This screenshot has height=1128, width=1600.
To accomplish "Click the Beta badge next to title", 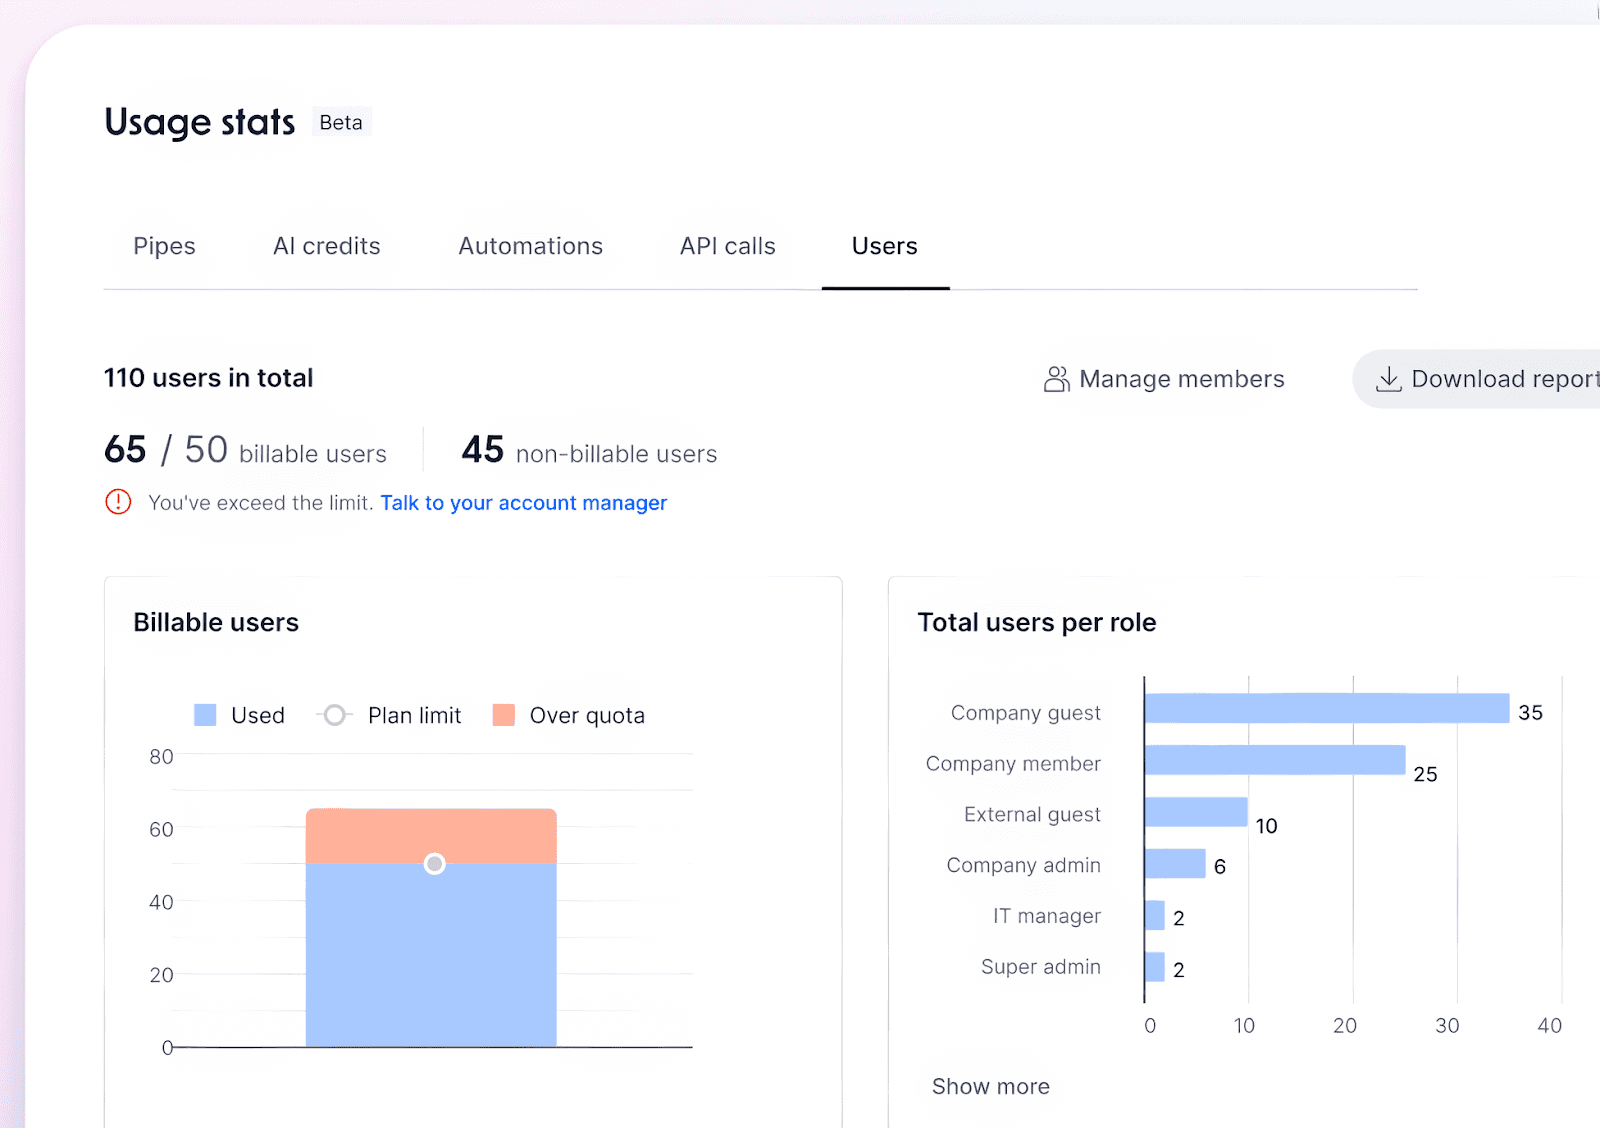I will coord(341,122).
